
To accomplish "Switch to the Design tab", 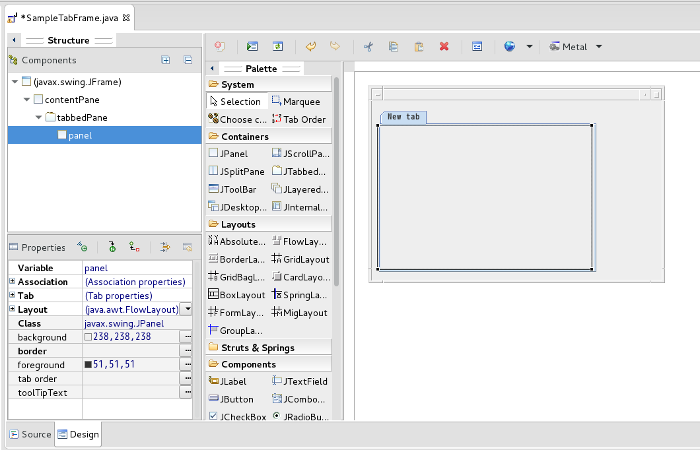I will tap(79, 434).
